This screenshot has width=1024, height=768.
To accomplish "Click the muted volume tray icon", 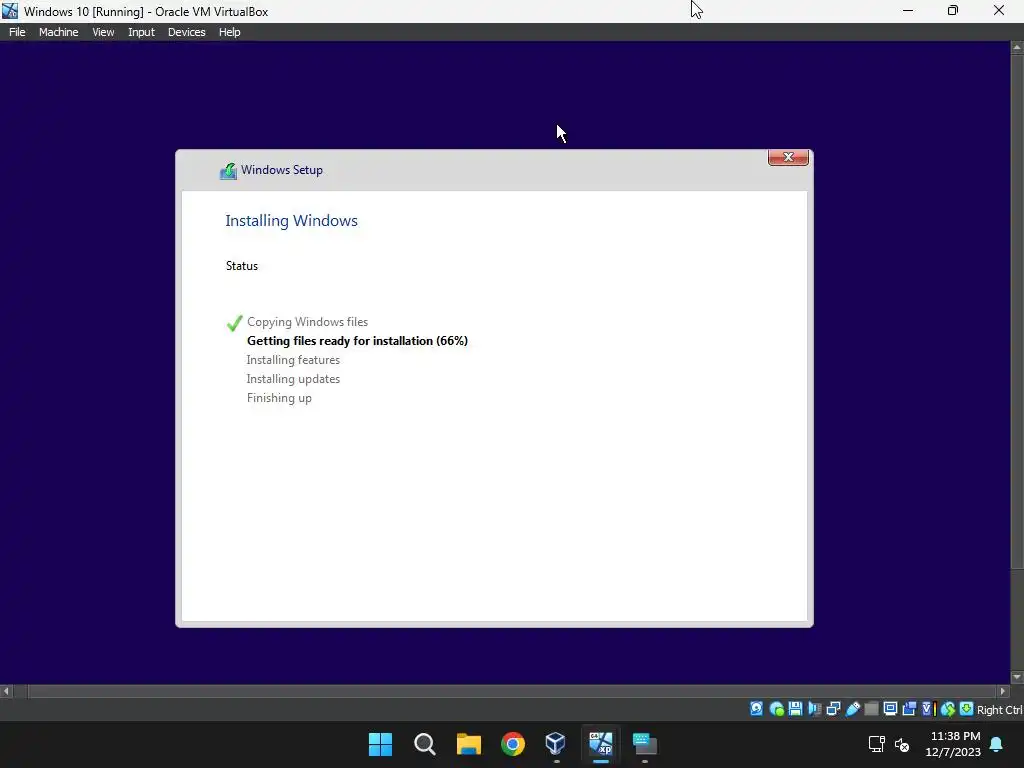I will tap(902, 744).
